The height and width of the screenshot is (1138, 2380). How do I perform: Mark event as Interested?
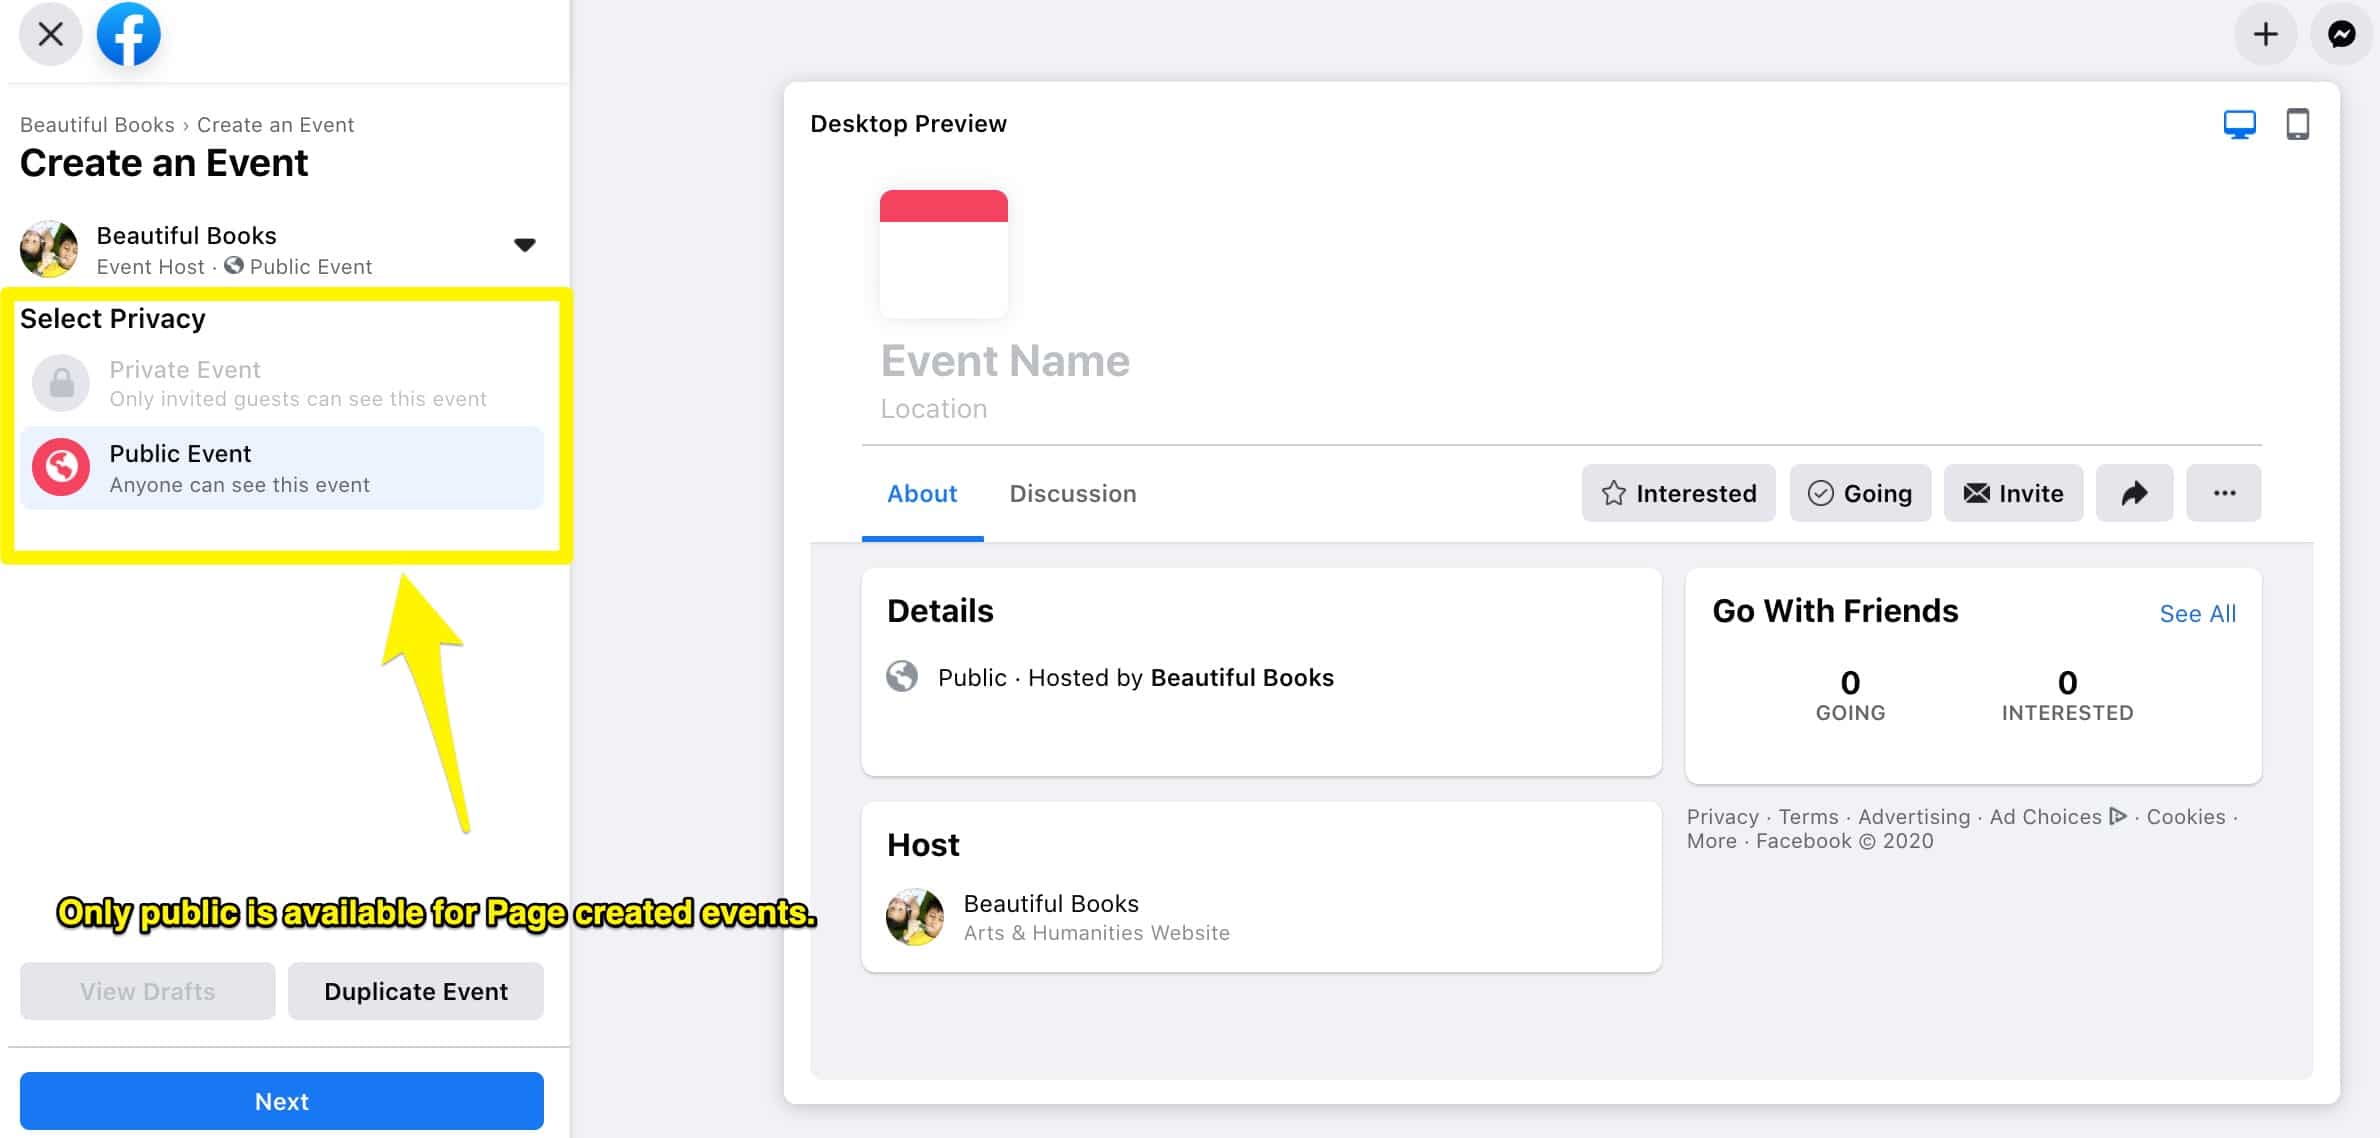tap(1678, 493)
